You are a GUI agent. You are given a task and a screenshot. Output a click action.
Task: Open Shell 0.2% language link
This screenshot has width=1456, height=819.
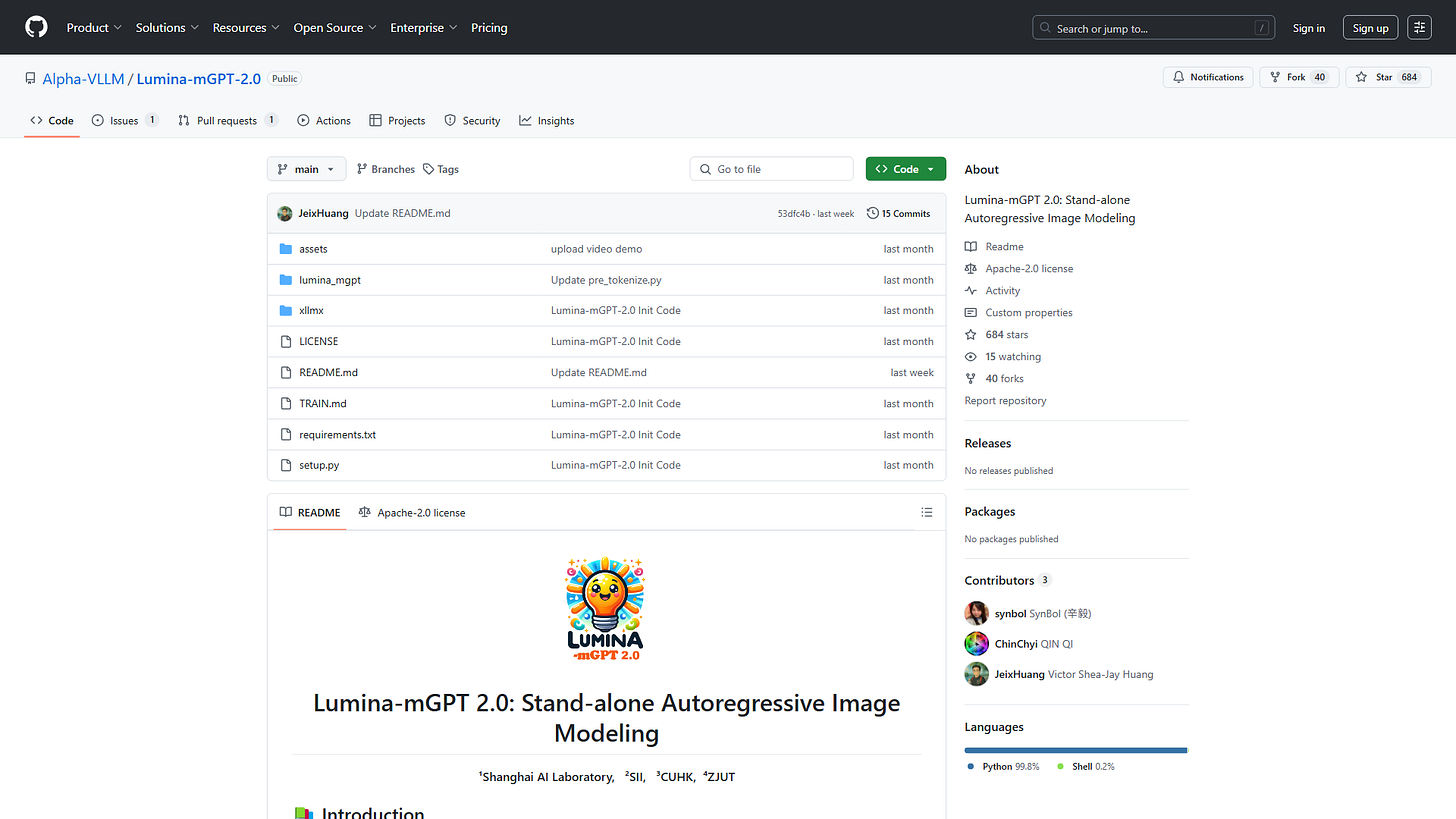point(1085,766)
